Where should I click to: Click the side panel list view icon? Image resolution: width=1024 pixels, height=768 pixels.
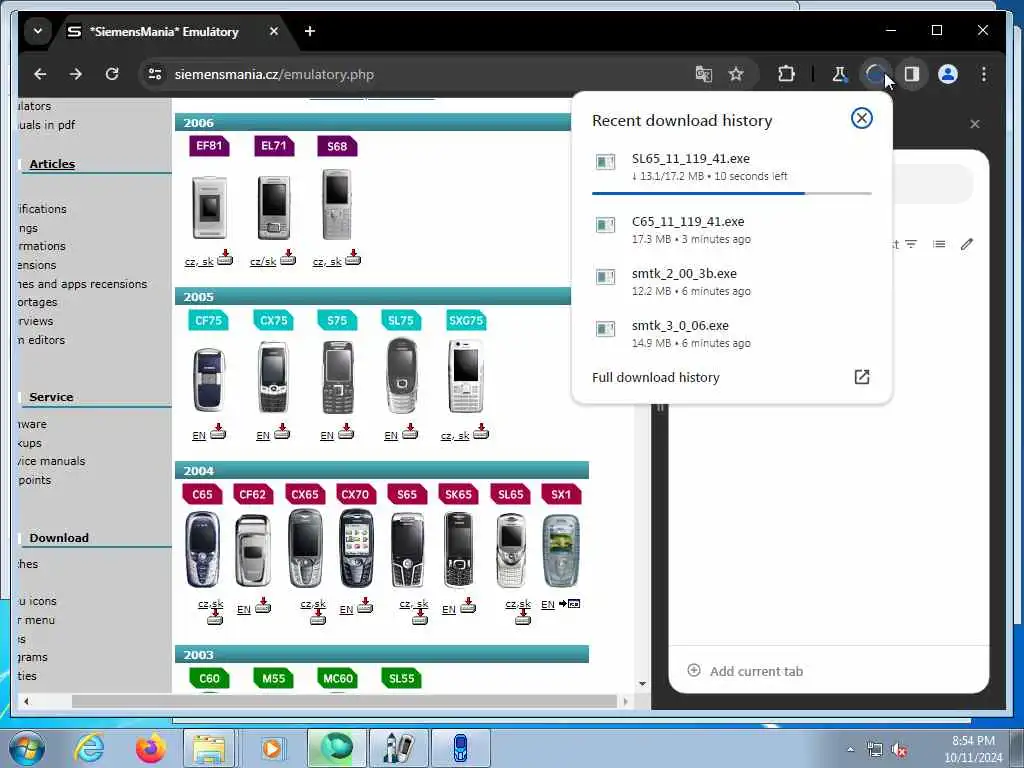point(939,244)
